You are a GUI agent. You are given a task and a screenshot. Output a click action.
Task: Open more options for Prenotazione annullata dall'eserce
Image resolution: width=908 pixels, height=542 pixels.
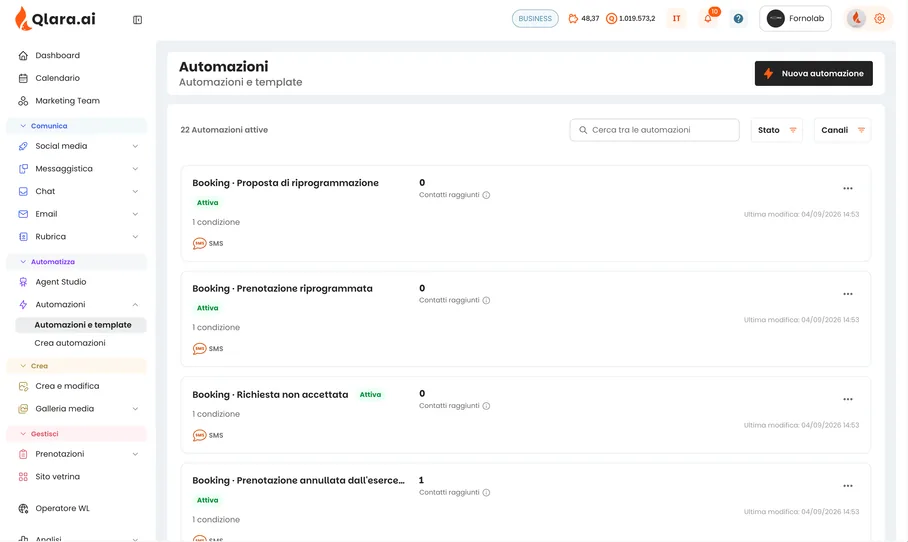[x=848, y=486]
